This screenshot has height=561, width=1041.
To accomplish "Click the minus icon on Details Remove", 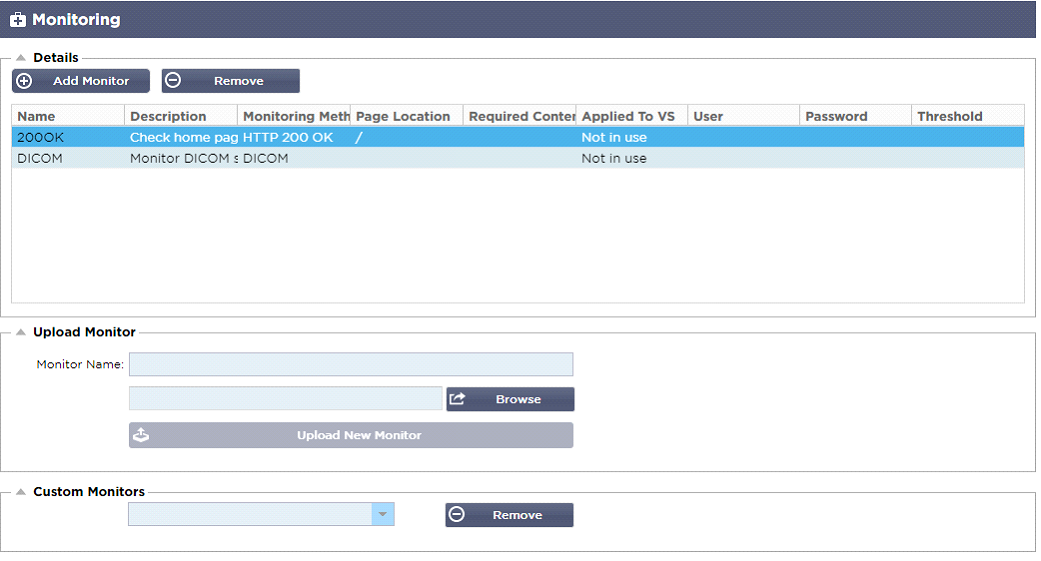I will (173, 81).
